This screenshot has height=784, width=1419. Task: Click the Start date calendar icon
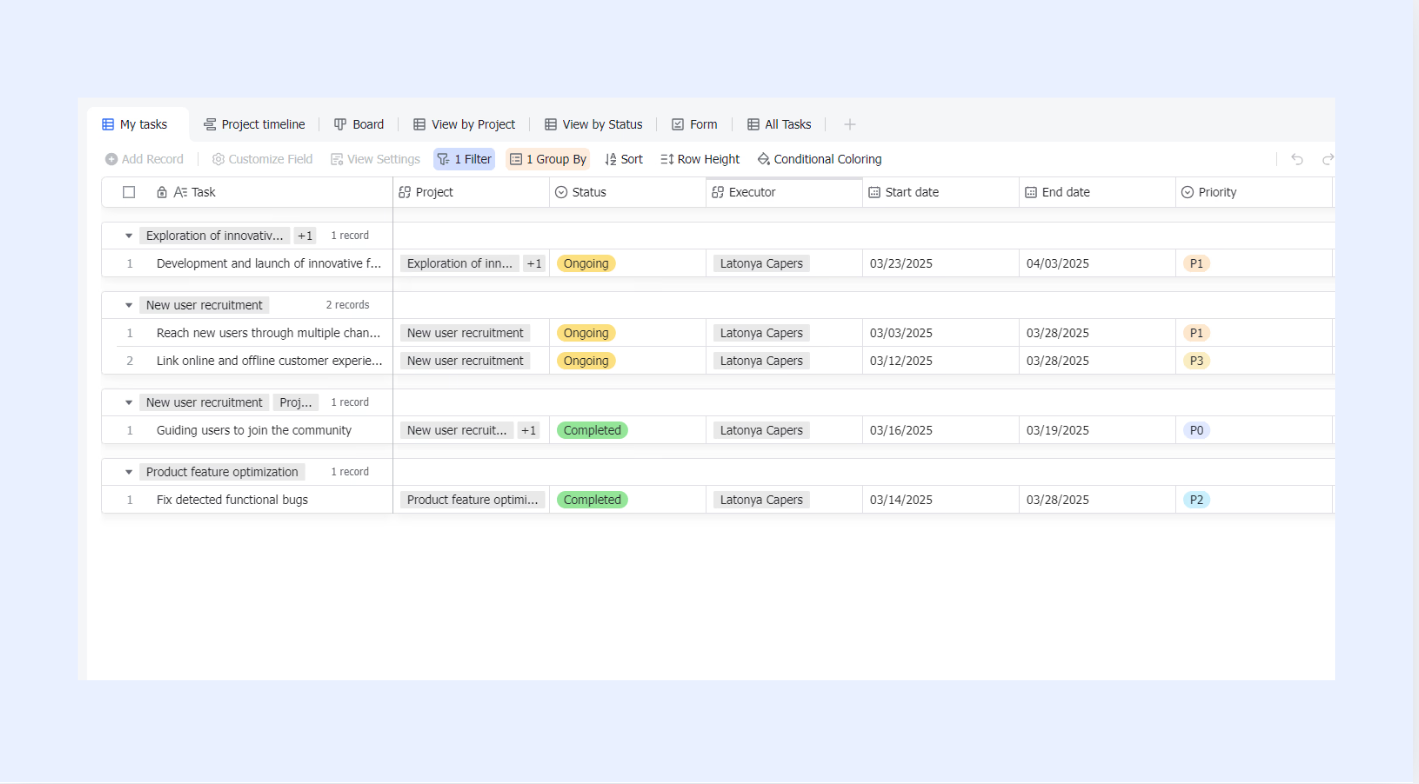click(x=874, y=192)
